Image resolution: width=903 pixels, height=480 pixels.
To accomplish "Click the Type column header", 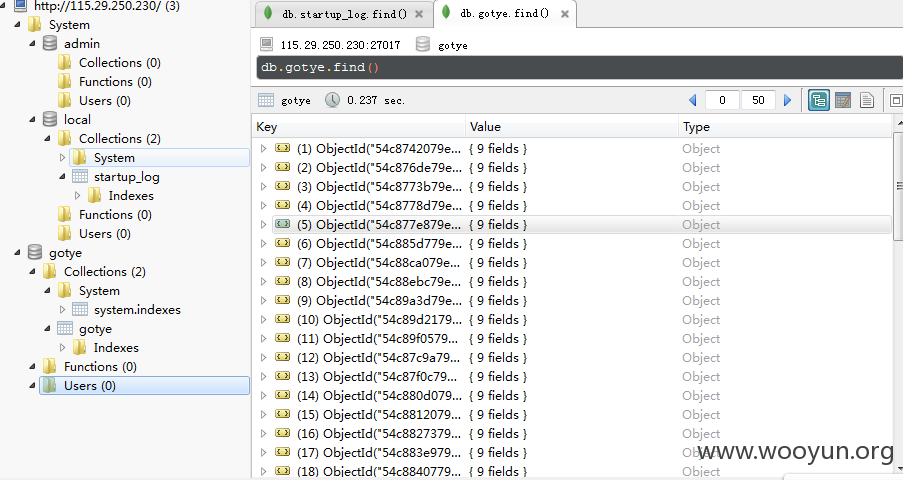I will click(x=785, y=127).
